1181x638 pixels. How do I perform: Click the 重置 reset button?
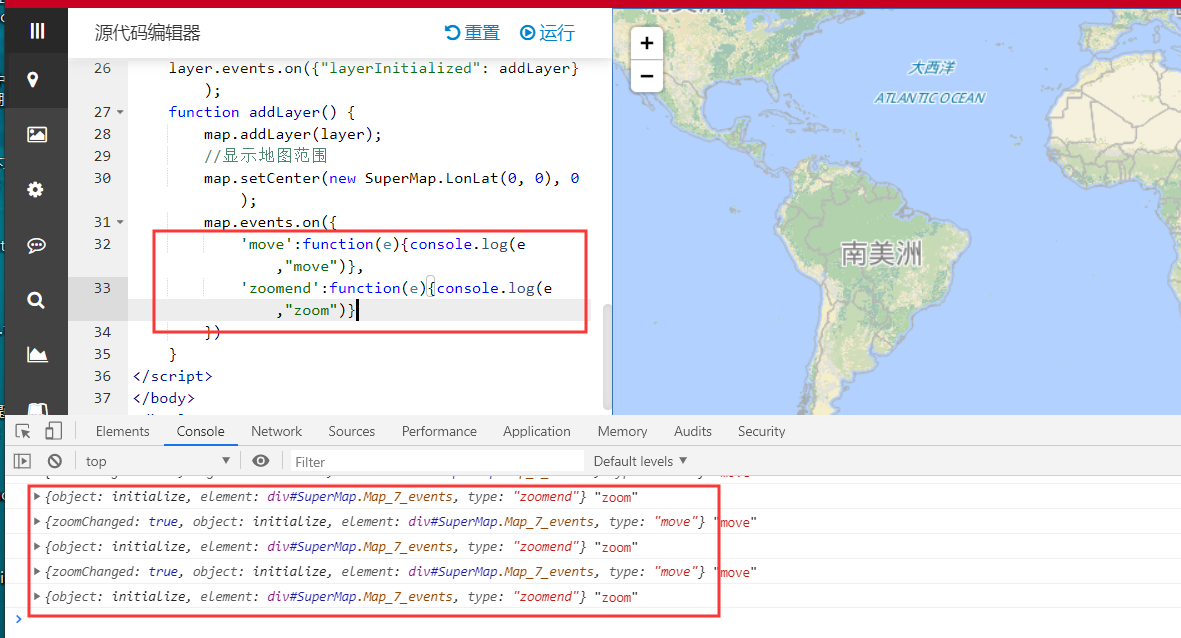(x=472, y=33)
